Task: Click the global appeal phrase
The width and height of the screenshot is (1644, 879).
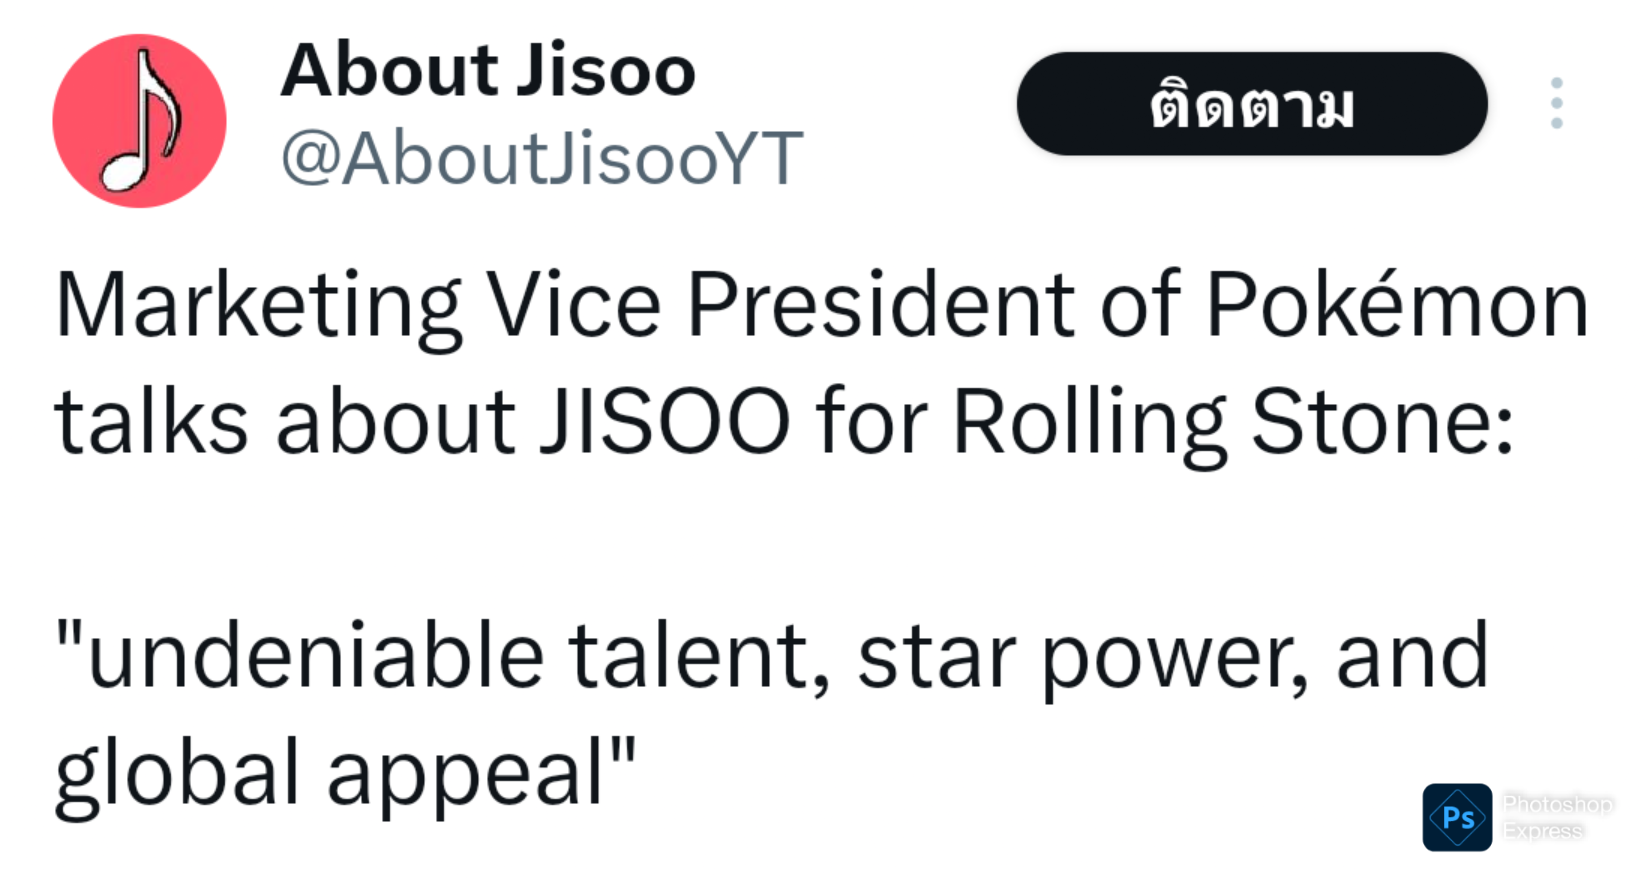Action: point(342,772)
